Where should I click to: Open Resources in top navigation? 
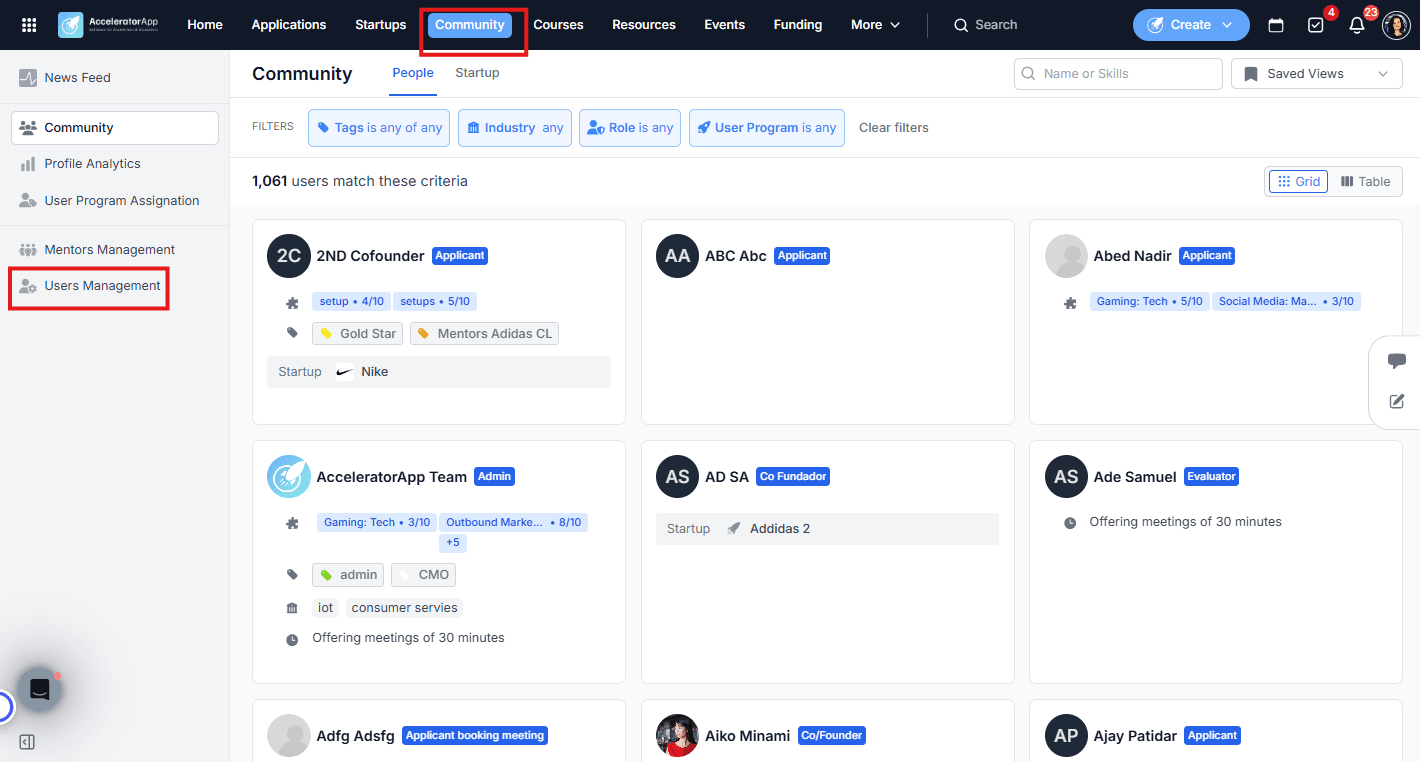tap(644, 25)
